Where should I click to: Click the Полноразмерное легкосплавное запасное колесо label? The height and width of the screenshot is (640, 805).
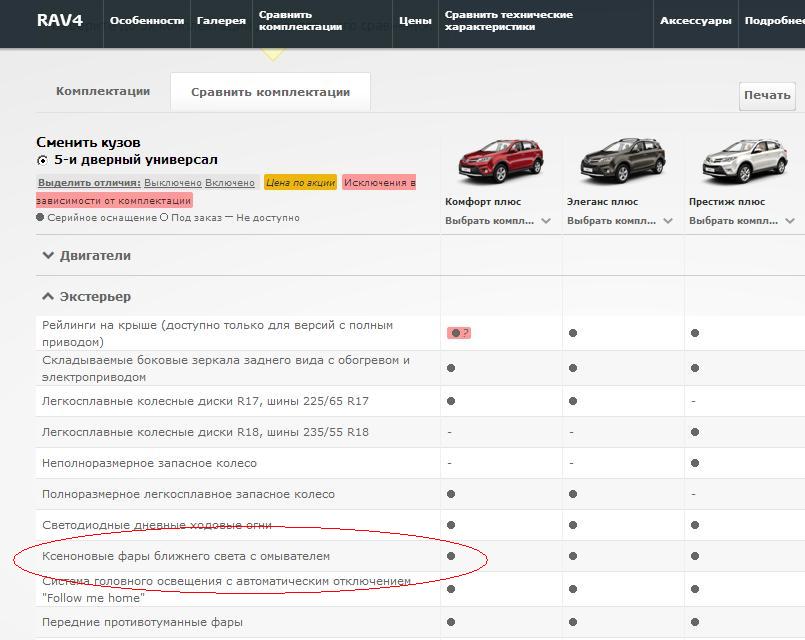[x=188, y=494]
